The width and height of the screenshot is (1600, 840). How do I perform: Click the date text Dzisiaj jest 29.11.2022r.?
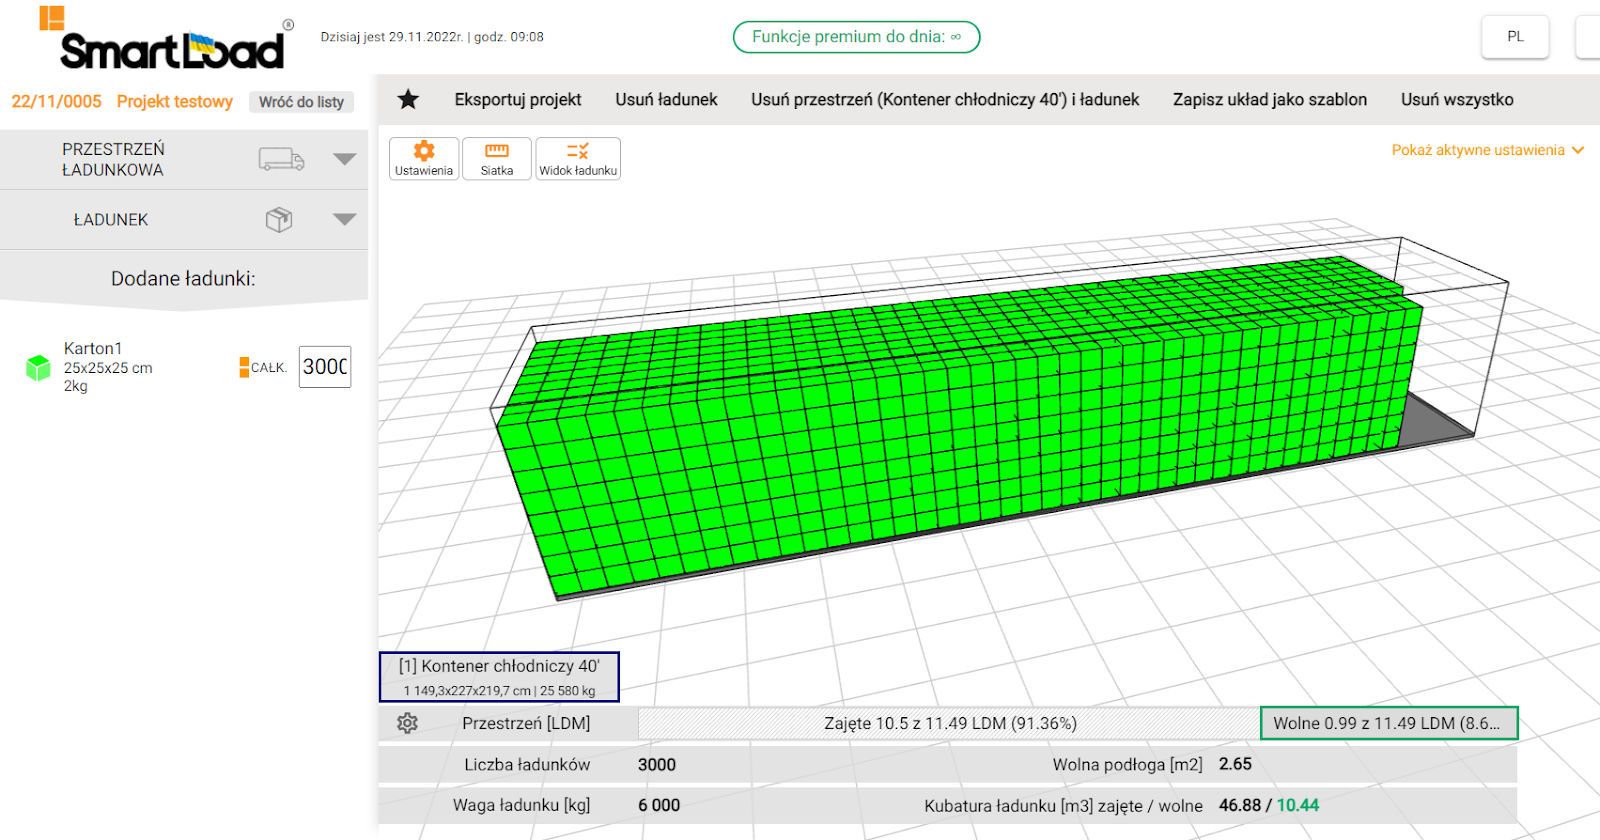(392, 37)
